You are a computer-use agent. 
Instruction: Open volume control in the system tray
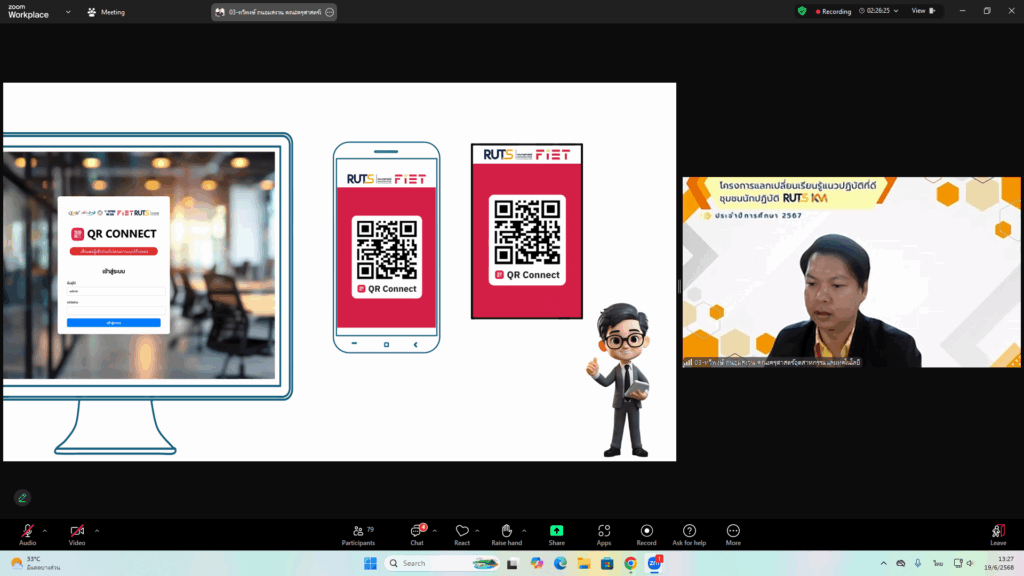click(970, 564)
